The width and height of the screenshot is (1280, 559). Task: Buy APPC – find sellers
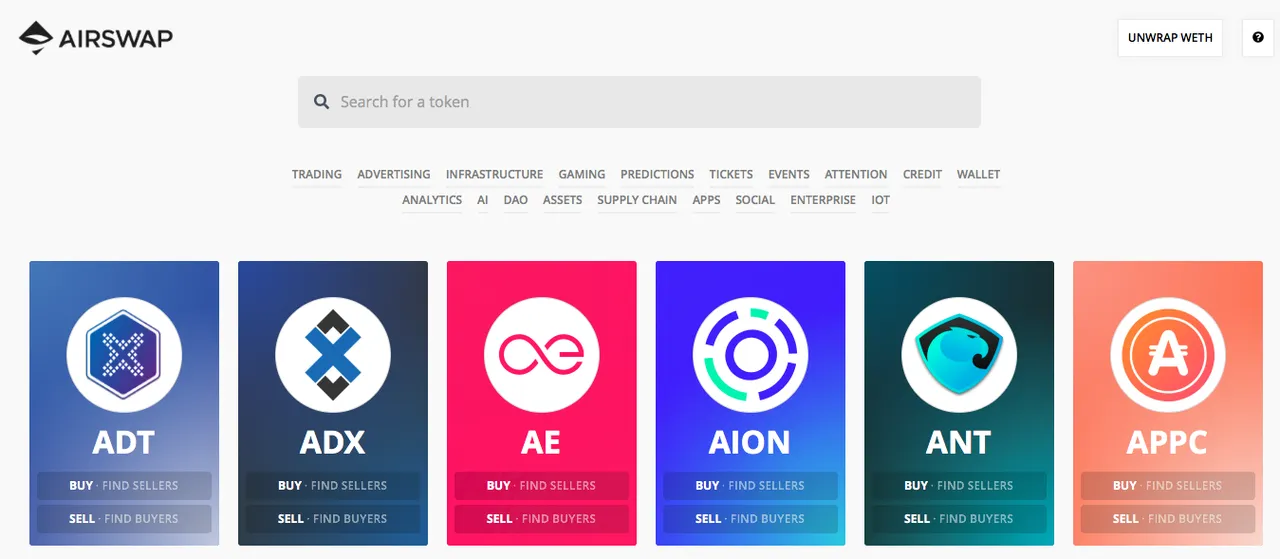pyautogui.click(x=1168, y=486)
